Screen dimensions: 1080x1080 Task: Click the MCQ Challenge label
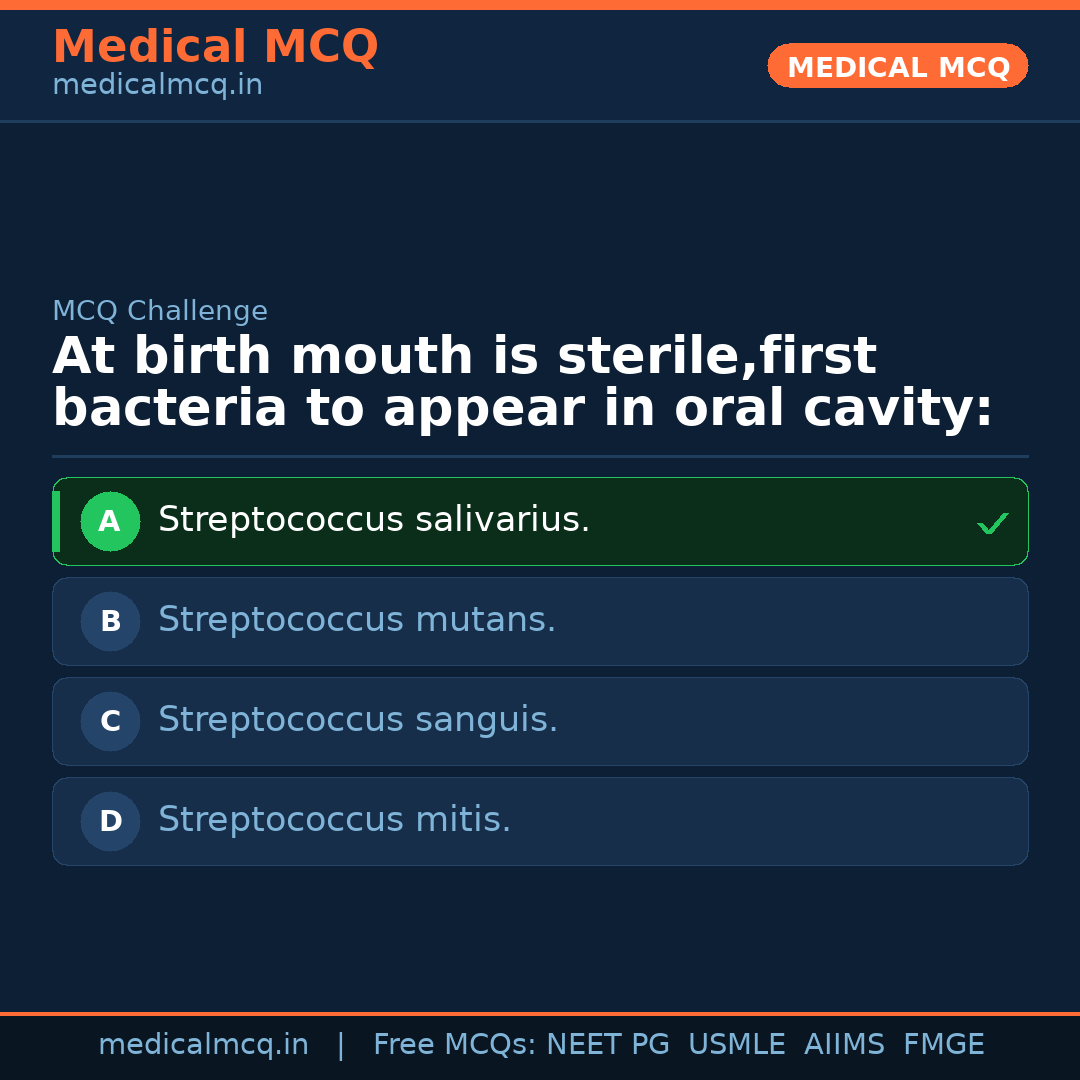click(160, 311)
